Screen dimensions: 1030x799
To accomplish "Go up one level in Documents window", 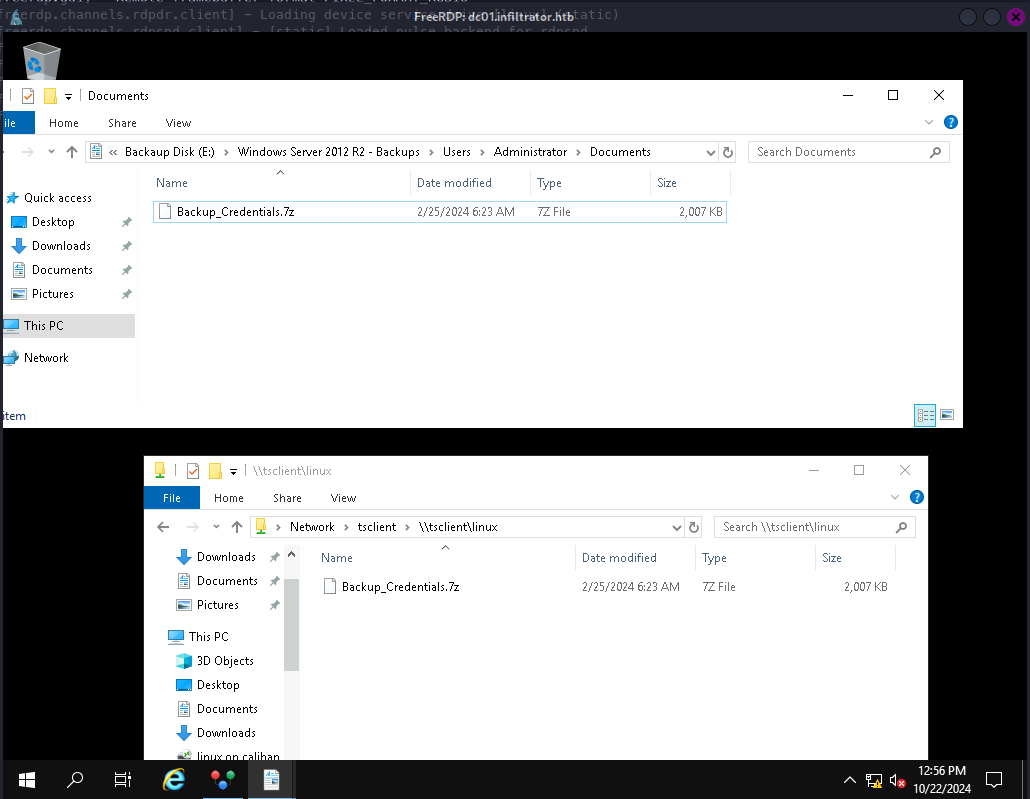I will coord(72,152).
